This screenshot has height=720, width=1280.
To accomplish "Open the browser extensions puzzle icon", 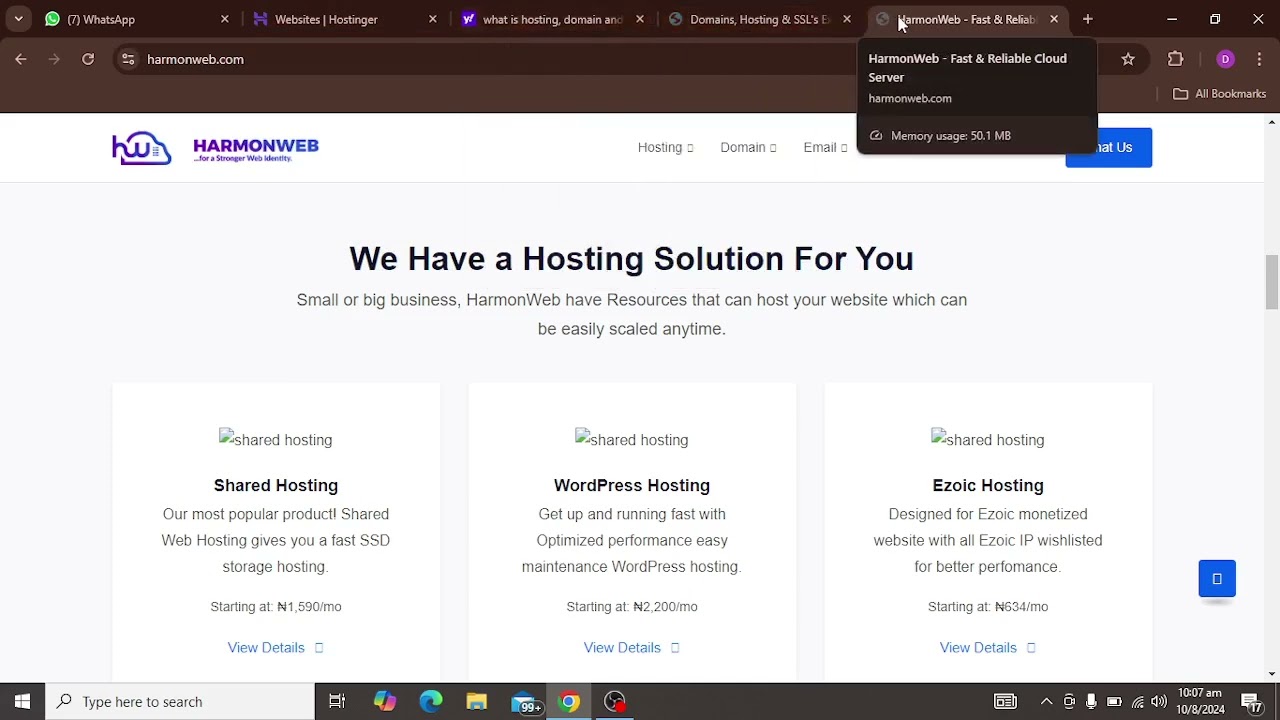I will (1176, 59).
